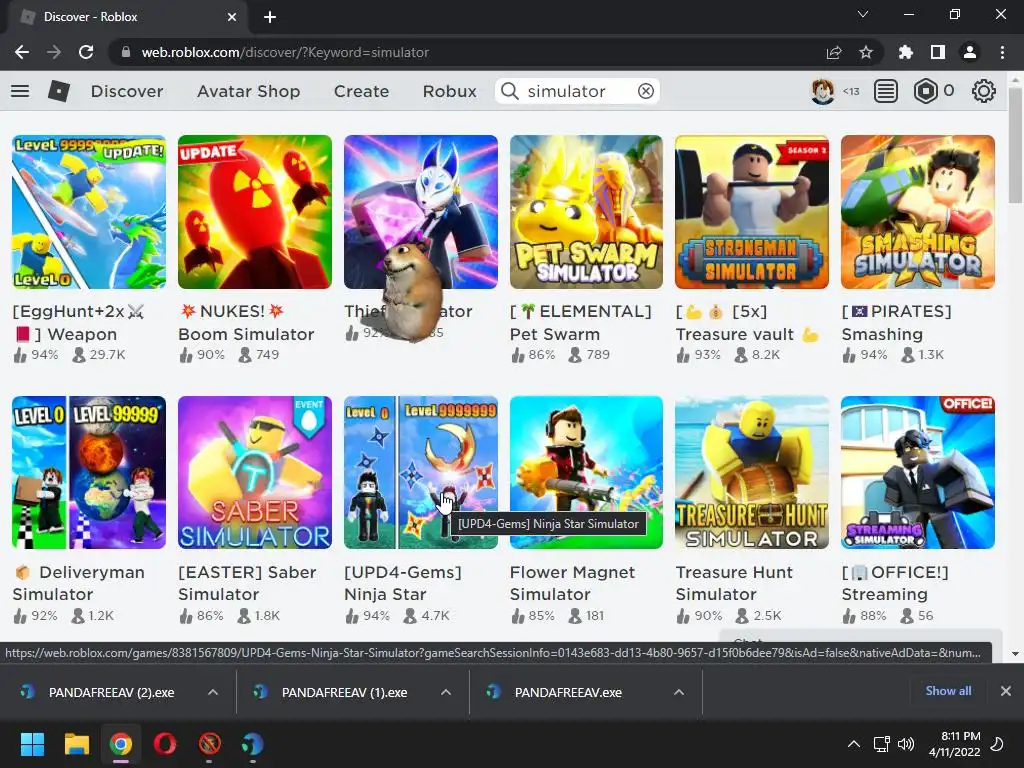Open the Create page
This screenshot has height=768, width=1024.
(361, 91)
